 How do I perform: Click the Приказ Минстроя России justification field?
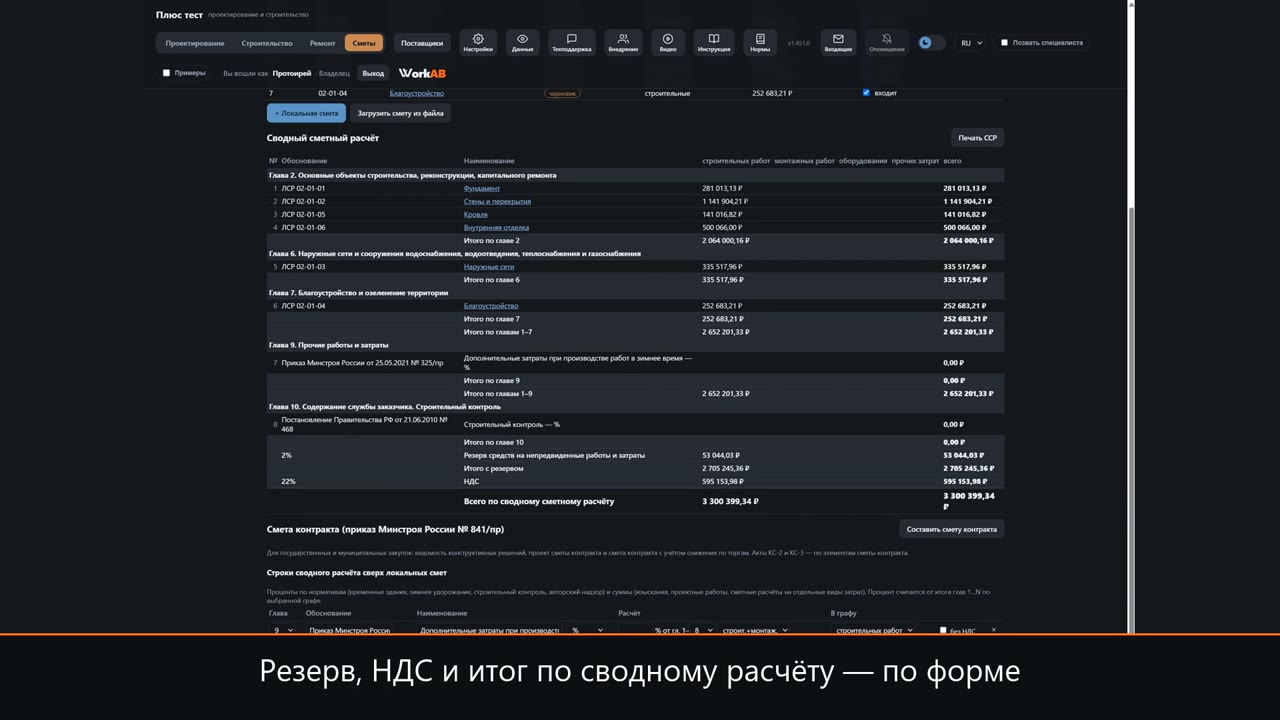[348, 630]
